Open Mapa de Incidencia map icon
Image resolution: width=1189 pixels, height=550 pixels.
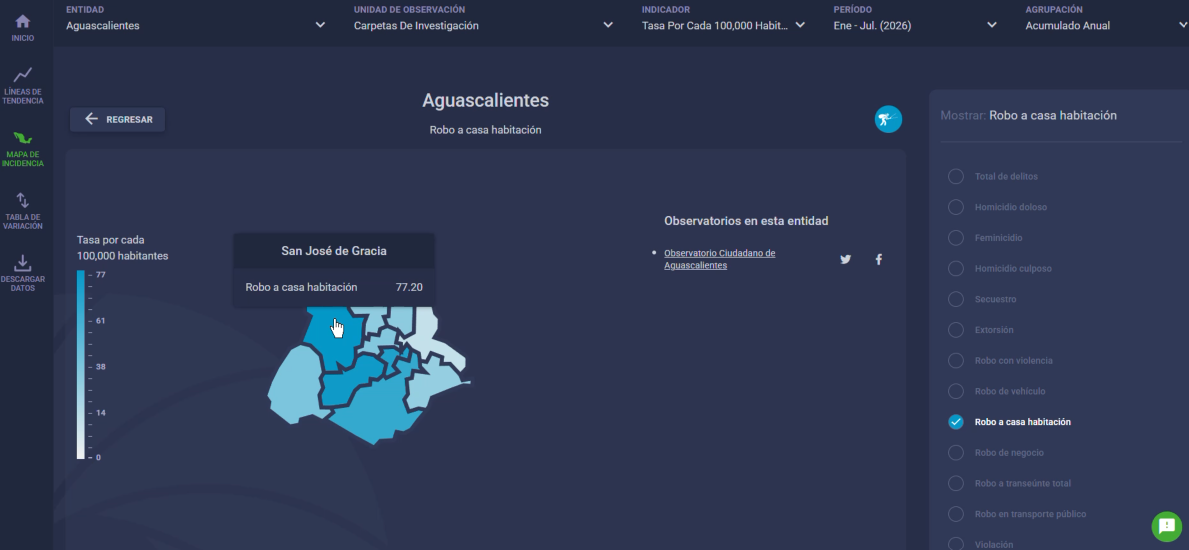click(x=23, y=139)
